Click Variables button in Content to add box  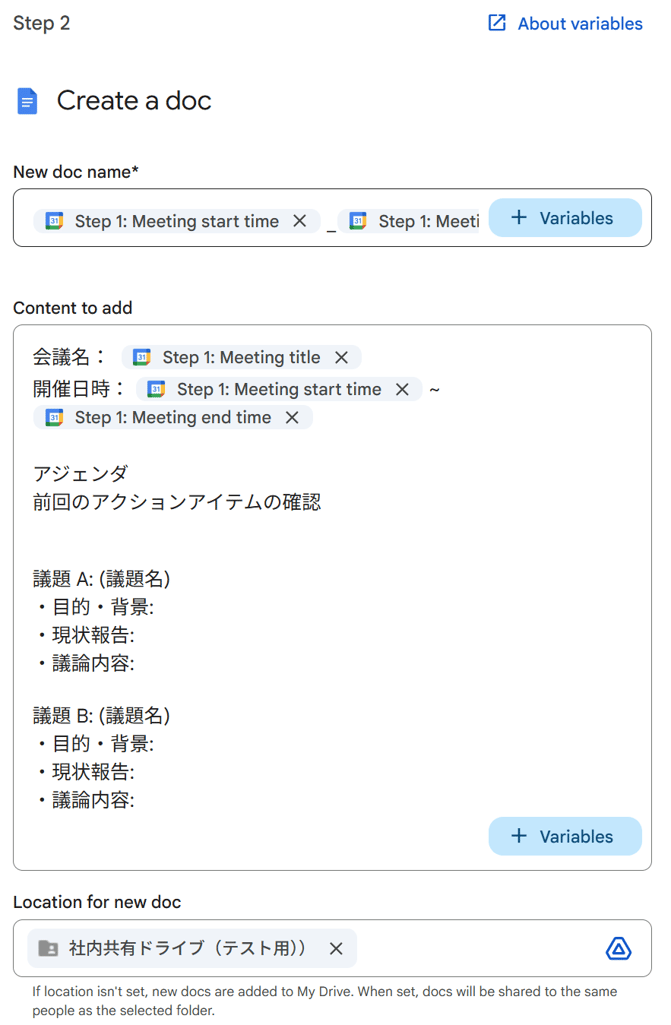pyautogui.click(x=565, y=836)
